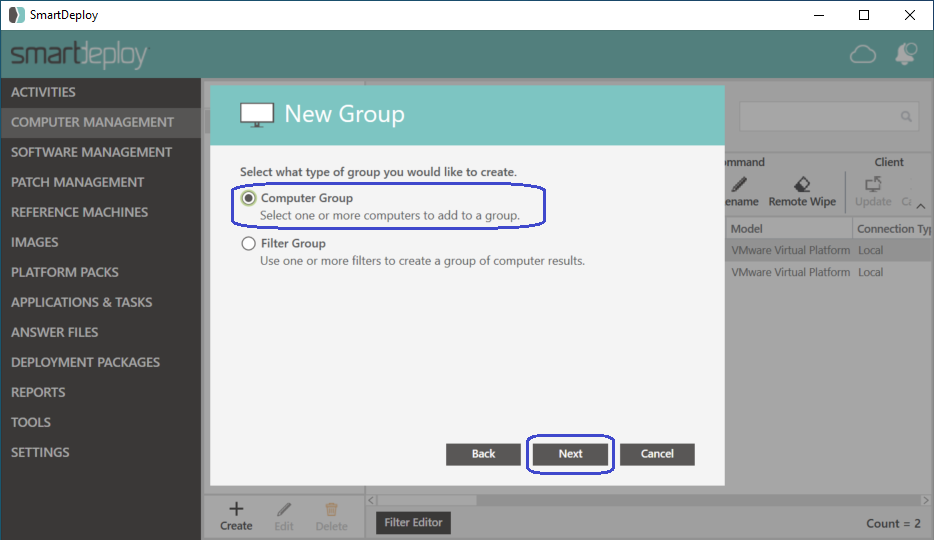
Task: Click the scrollbar left arrow
Action: click(371, 501)
